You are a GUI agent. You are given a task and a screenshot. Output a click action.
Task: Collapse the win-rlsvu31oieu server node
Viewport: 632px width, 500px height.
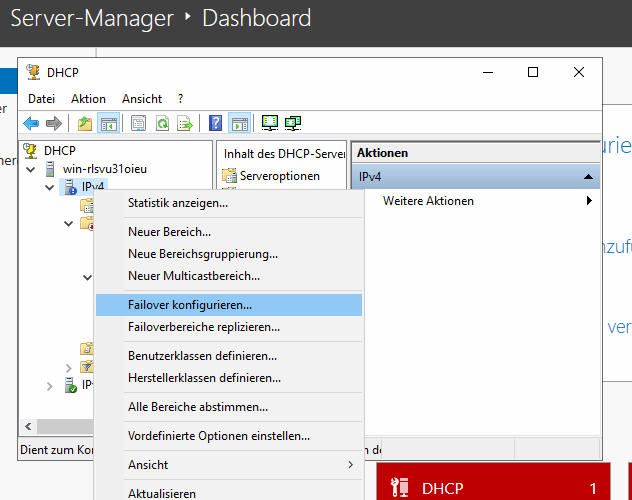point(30,170)
